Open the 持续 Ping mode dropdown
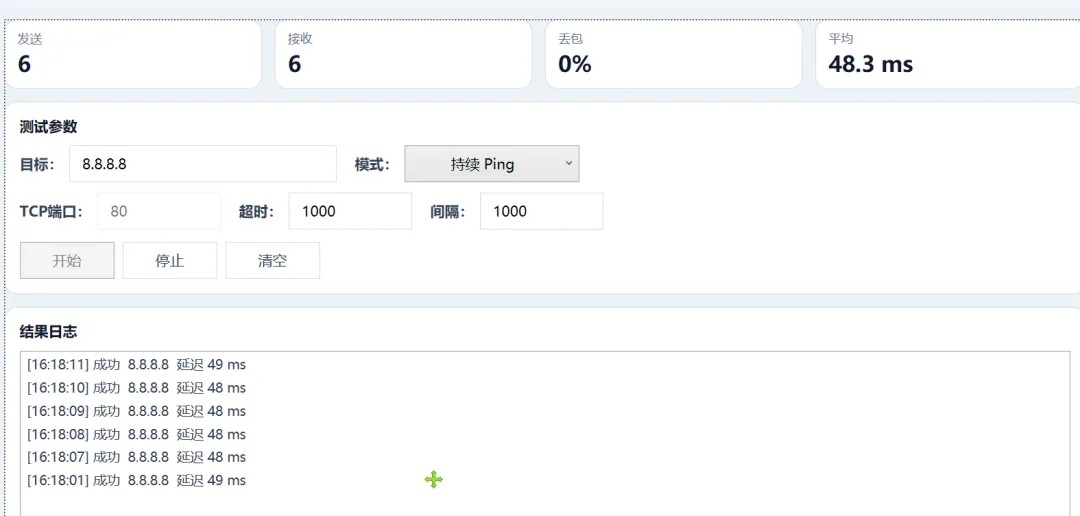The width and height of the screenshot is (1080, 516). click(491, 163)
